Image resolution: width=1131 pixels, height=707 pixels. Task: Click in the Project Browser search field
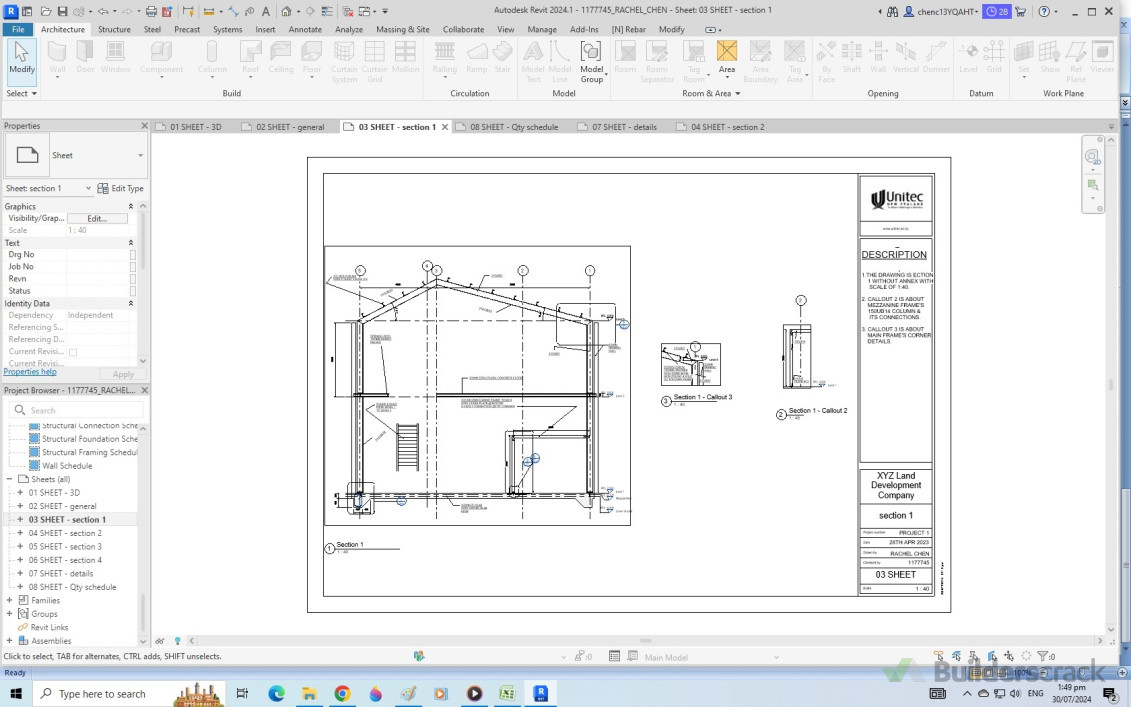click(x=80, y=410)
